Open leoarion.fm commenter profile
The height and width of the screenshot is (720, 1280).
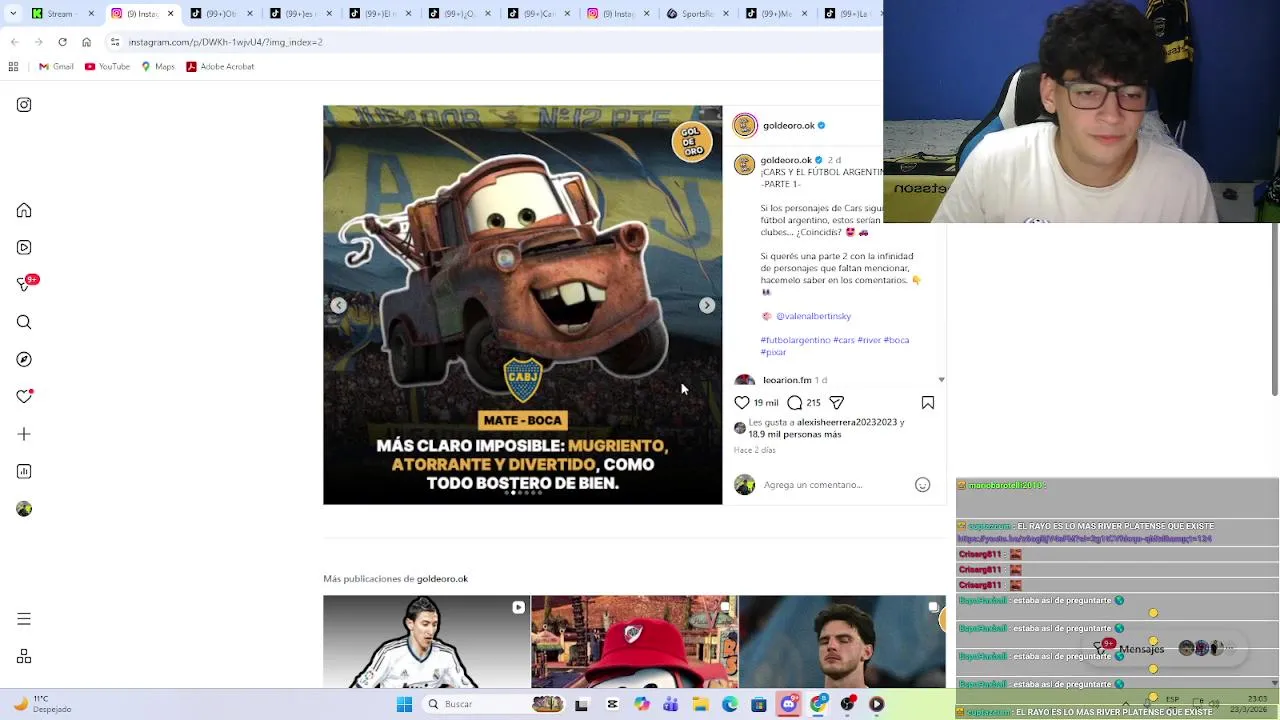(787, 380)
